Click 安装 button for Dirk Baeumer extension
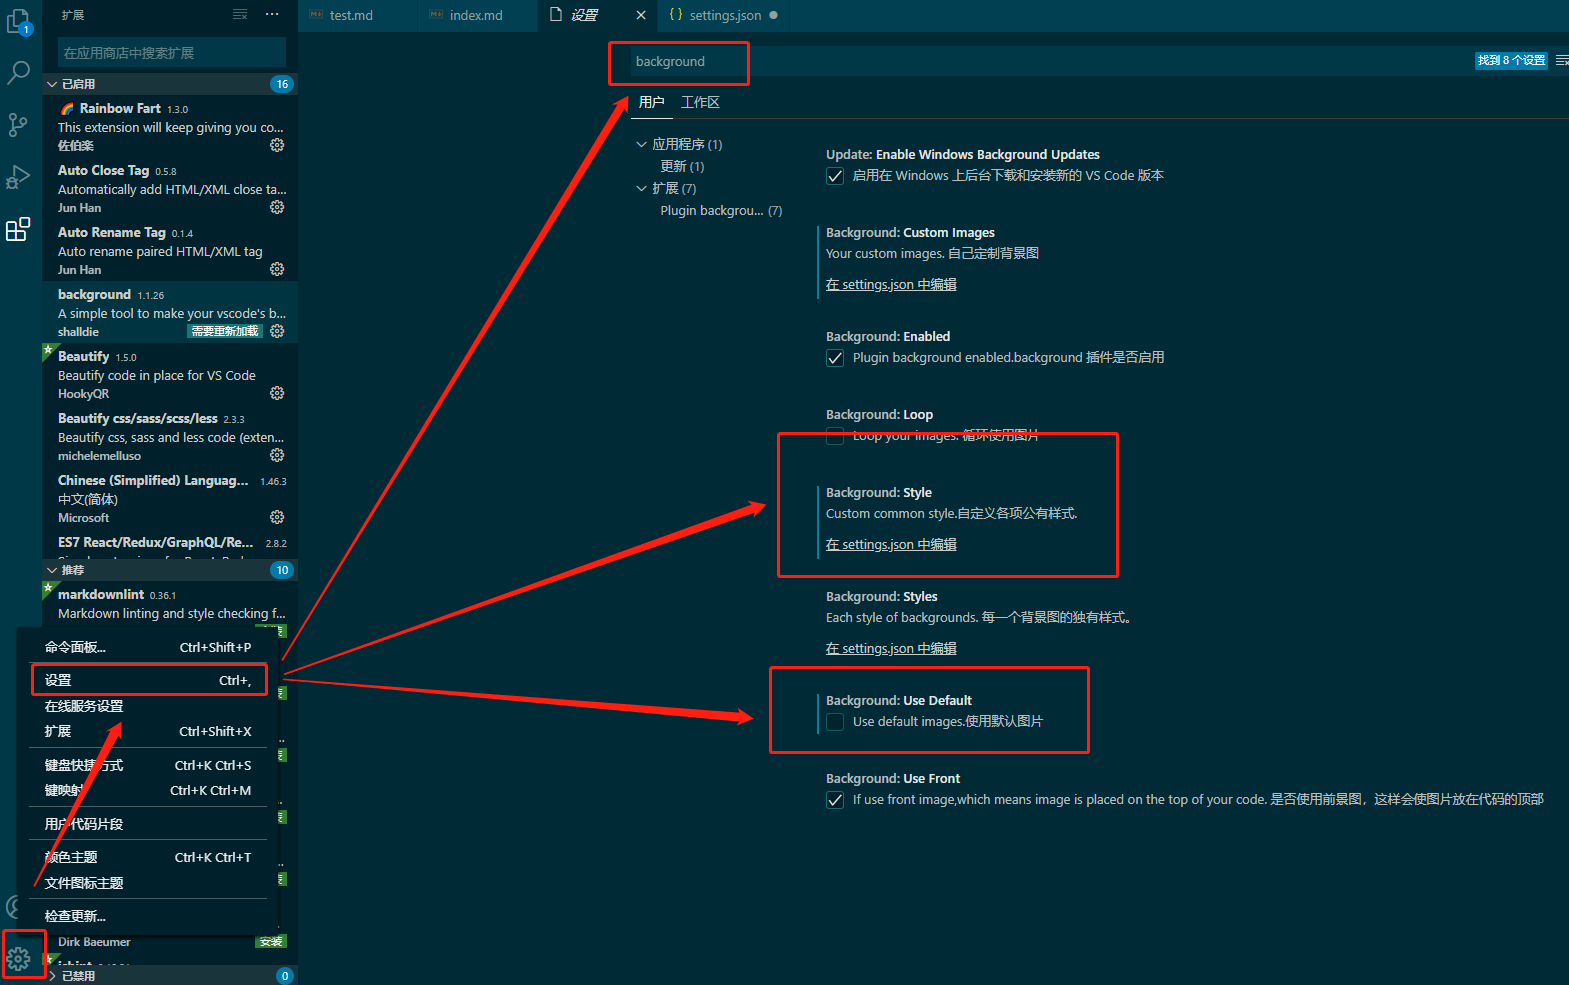This screenshot has height=985, width=1569. pos(270,942)
